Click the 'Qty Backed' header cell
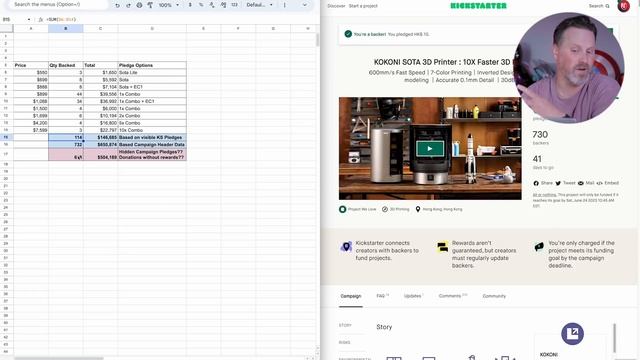Screen dimensions: 640x360 66,65
